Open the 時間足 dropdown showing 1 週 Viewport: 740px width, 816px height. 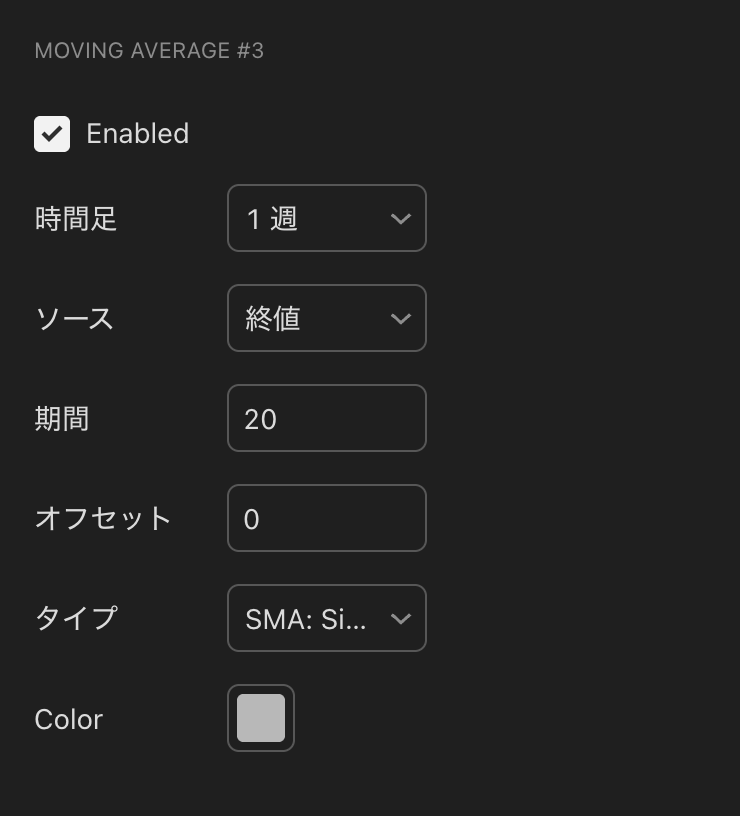coord(327,218)
